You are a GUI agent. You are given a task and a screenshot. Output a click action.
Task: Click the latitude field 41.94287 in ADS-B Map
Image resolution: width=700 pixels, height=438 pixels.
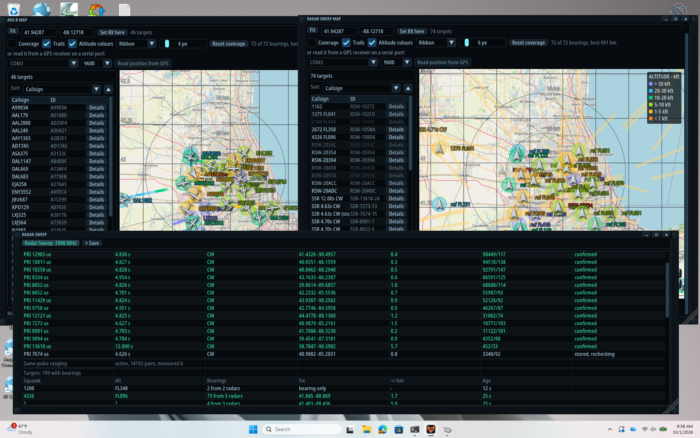click(x=39, y=32)
